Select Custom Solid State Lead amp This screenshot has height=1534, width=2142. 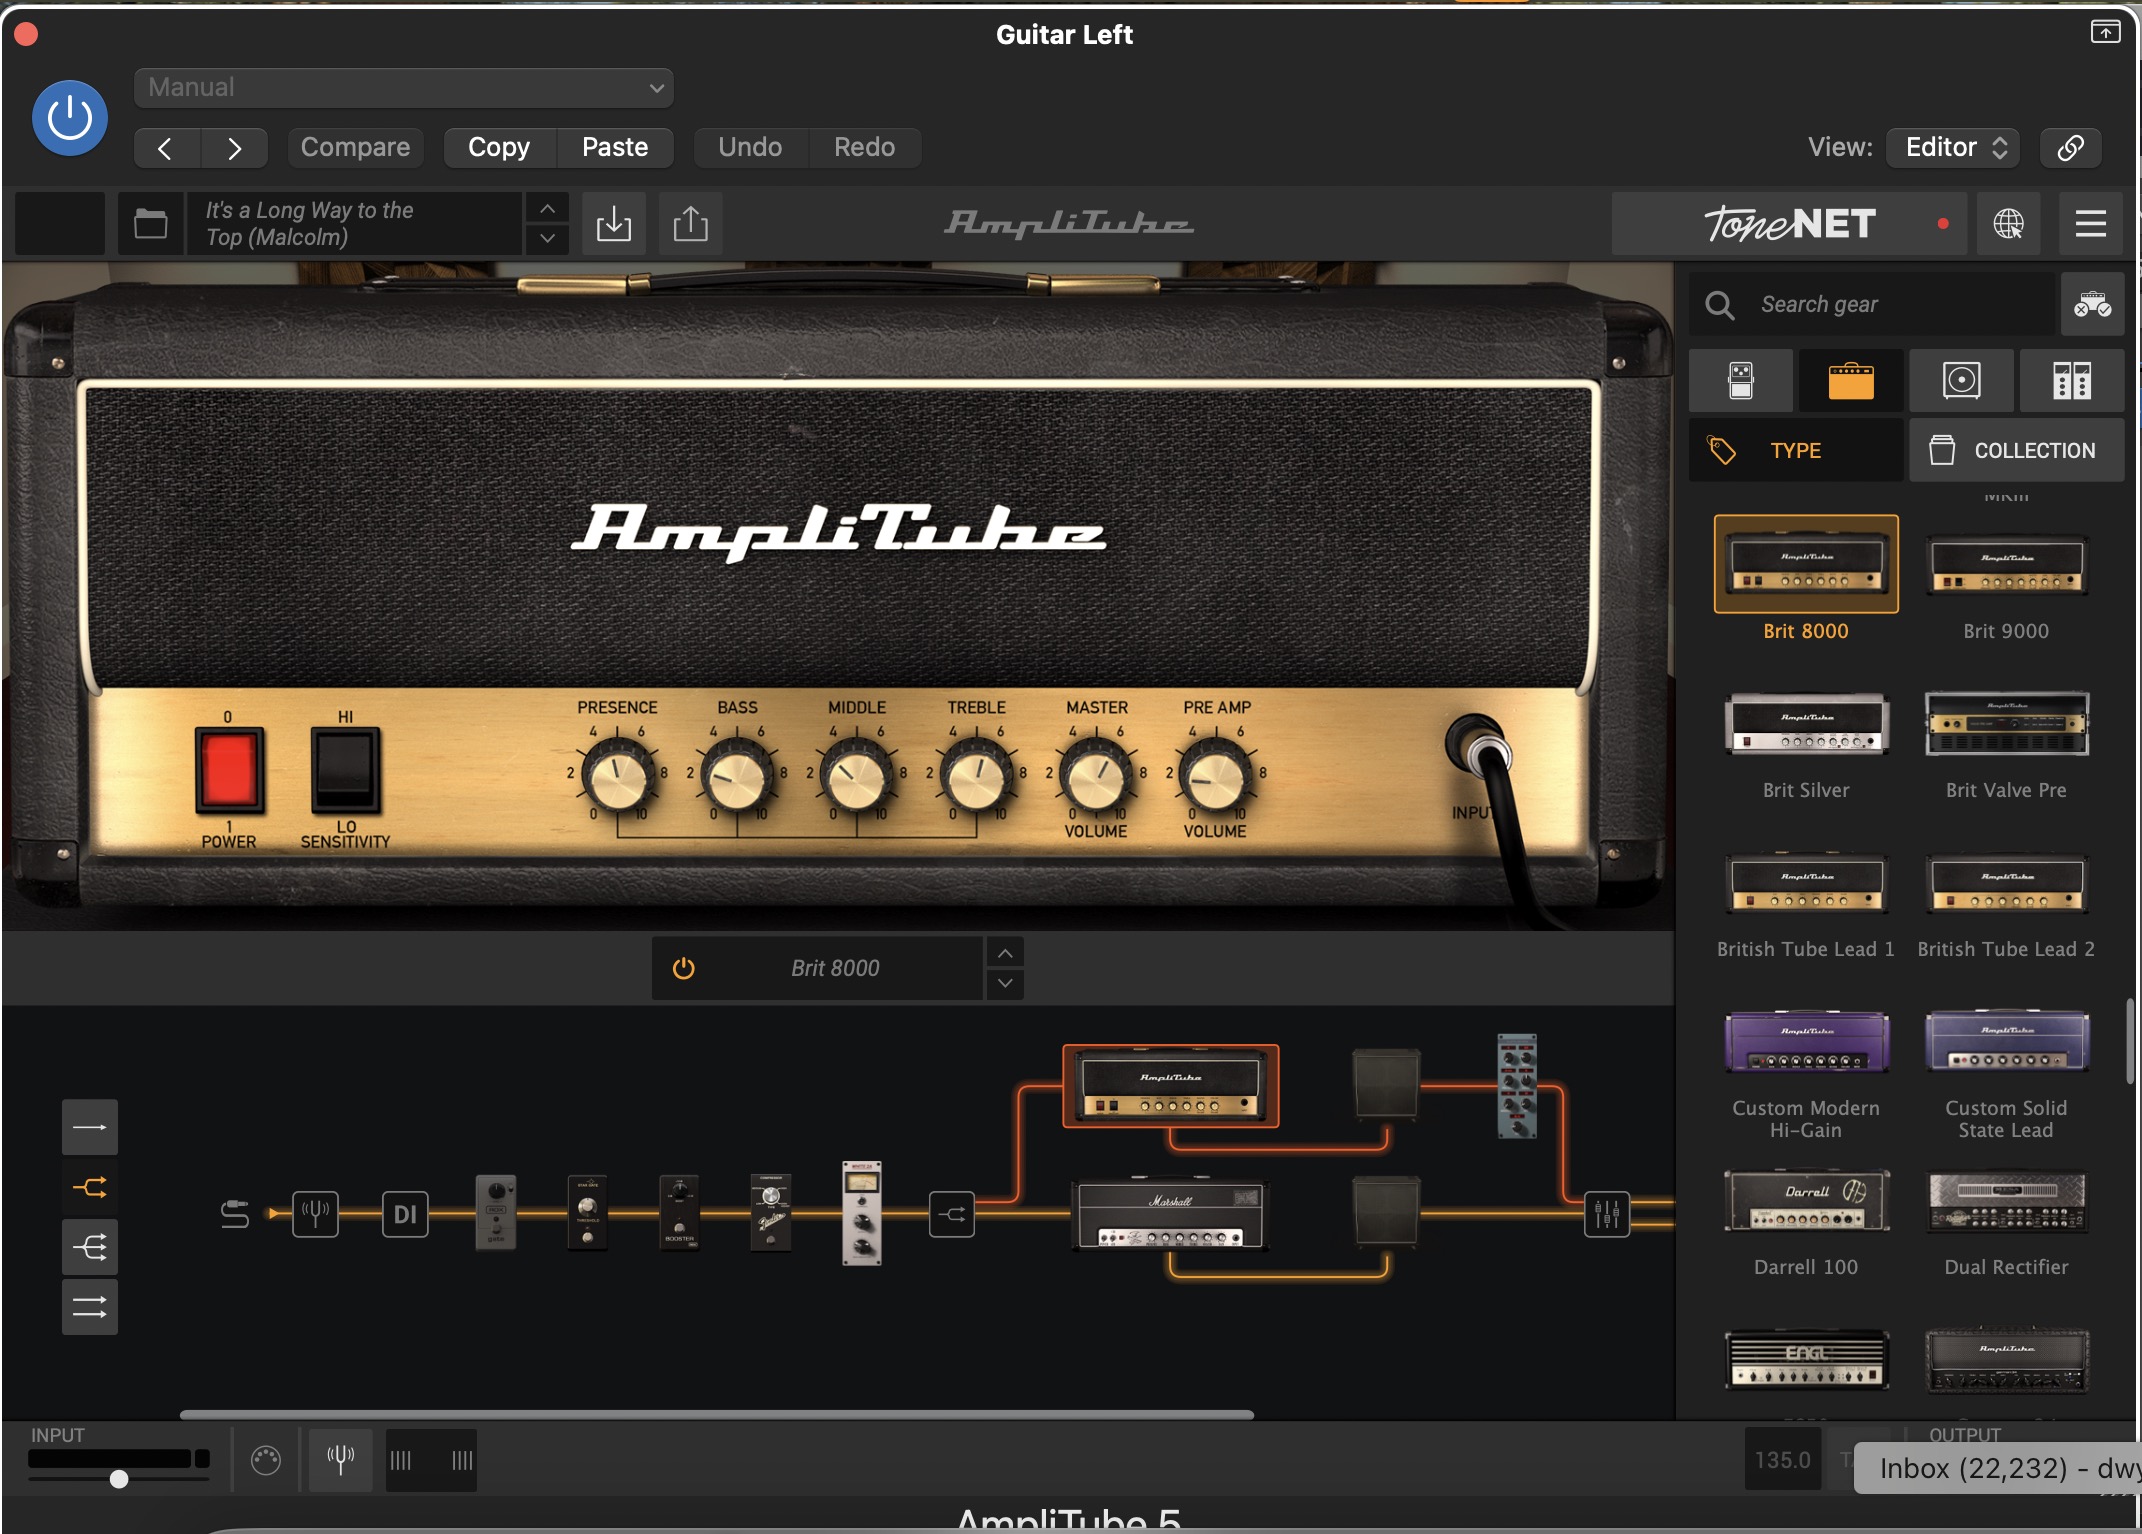pyautogui.click(x=2006, y=1041)
